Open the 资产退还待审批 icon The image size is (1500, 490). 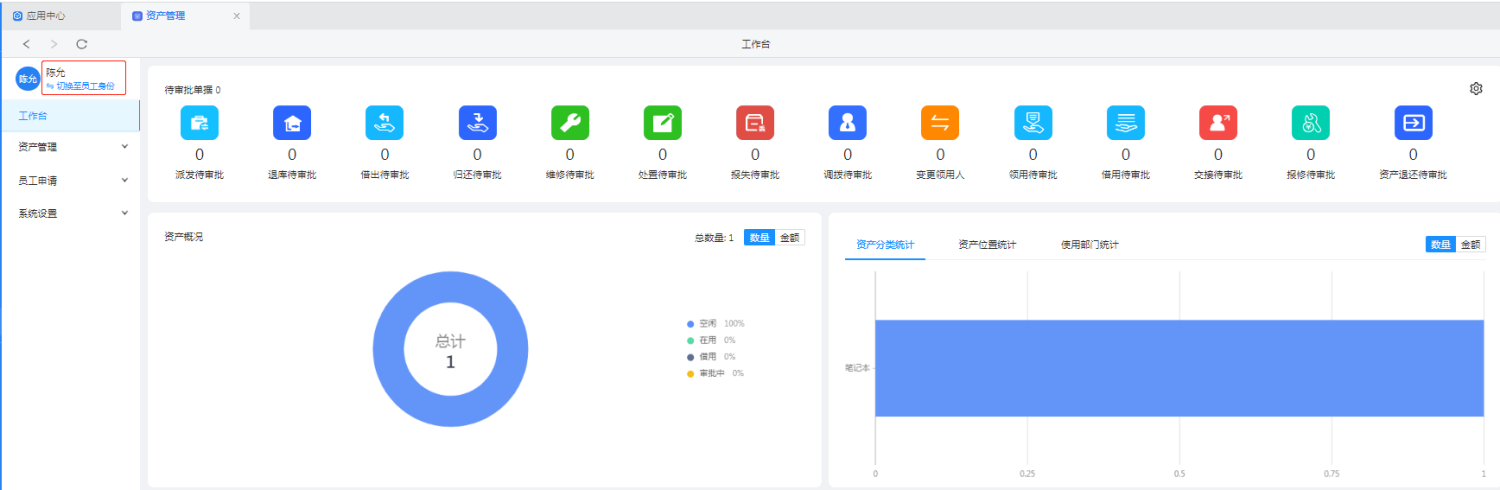1413,123
